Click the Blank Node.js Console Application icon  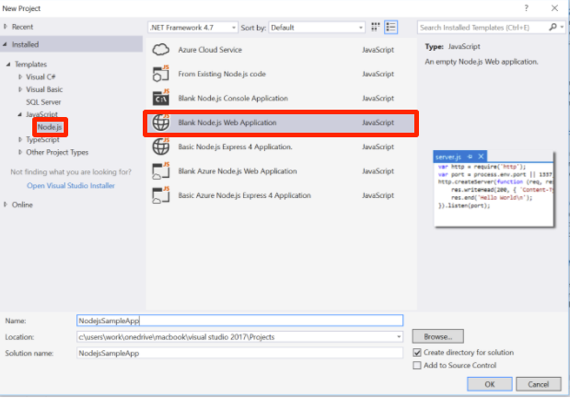coord(161,98)
